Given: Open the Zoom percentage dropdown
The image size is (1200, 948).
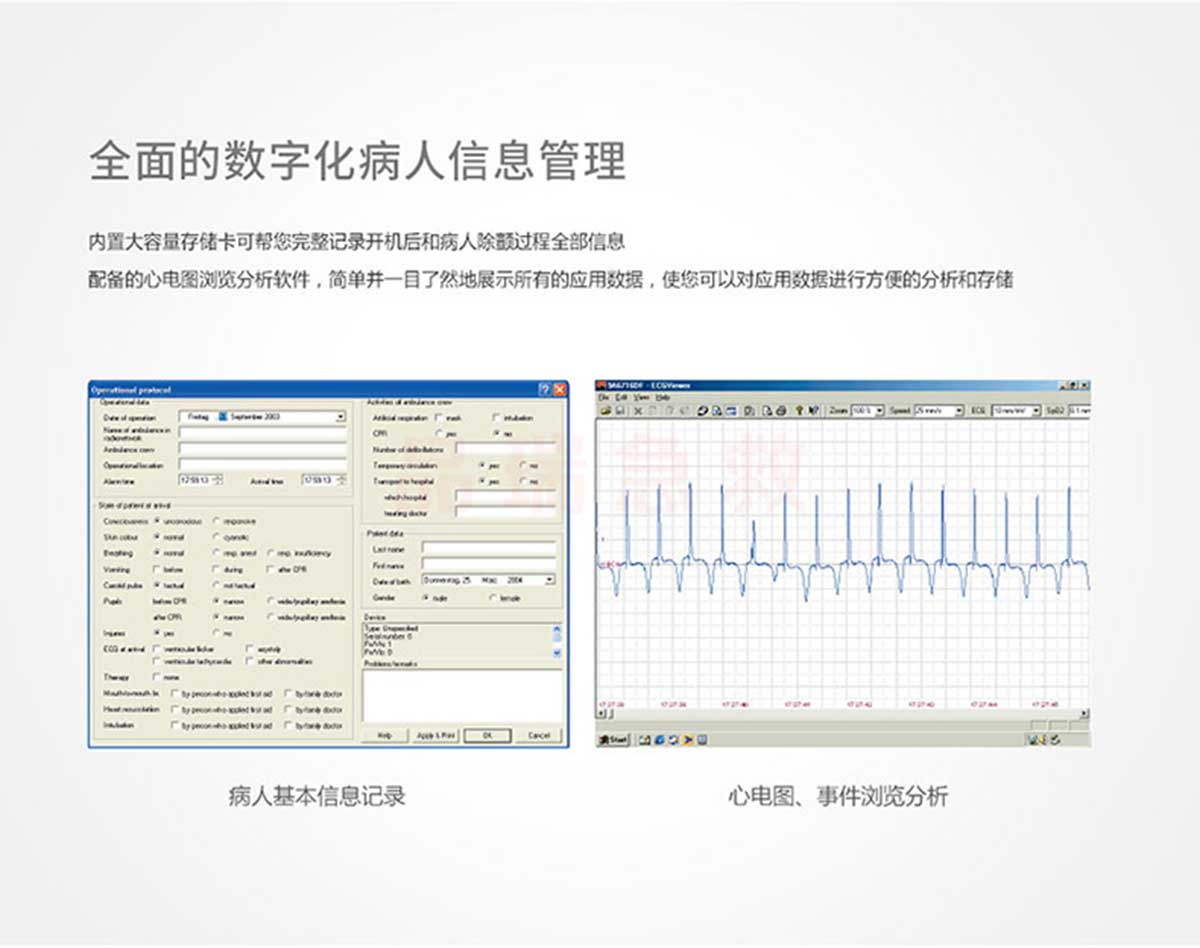Looking at the screenshot, I should click(x=879, y=411).
